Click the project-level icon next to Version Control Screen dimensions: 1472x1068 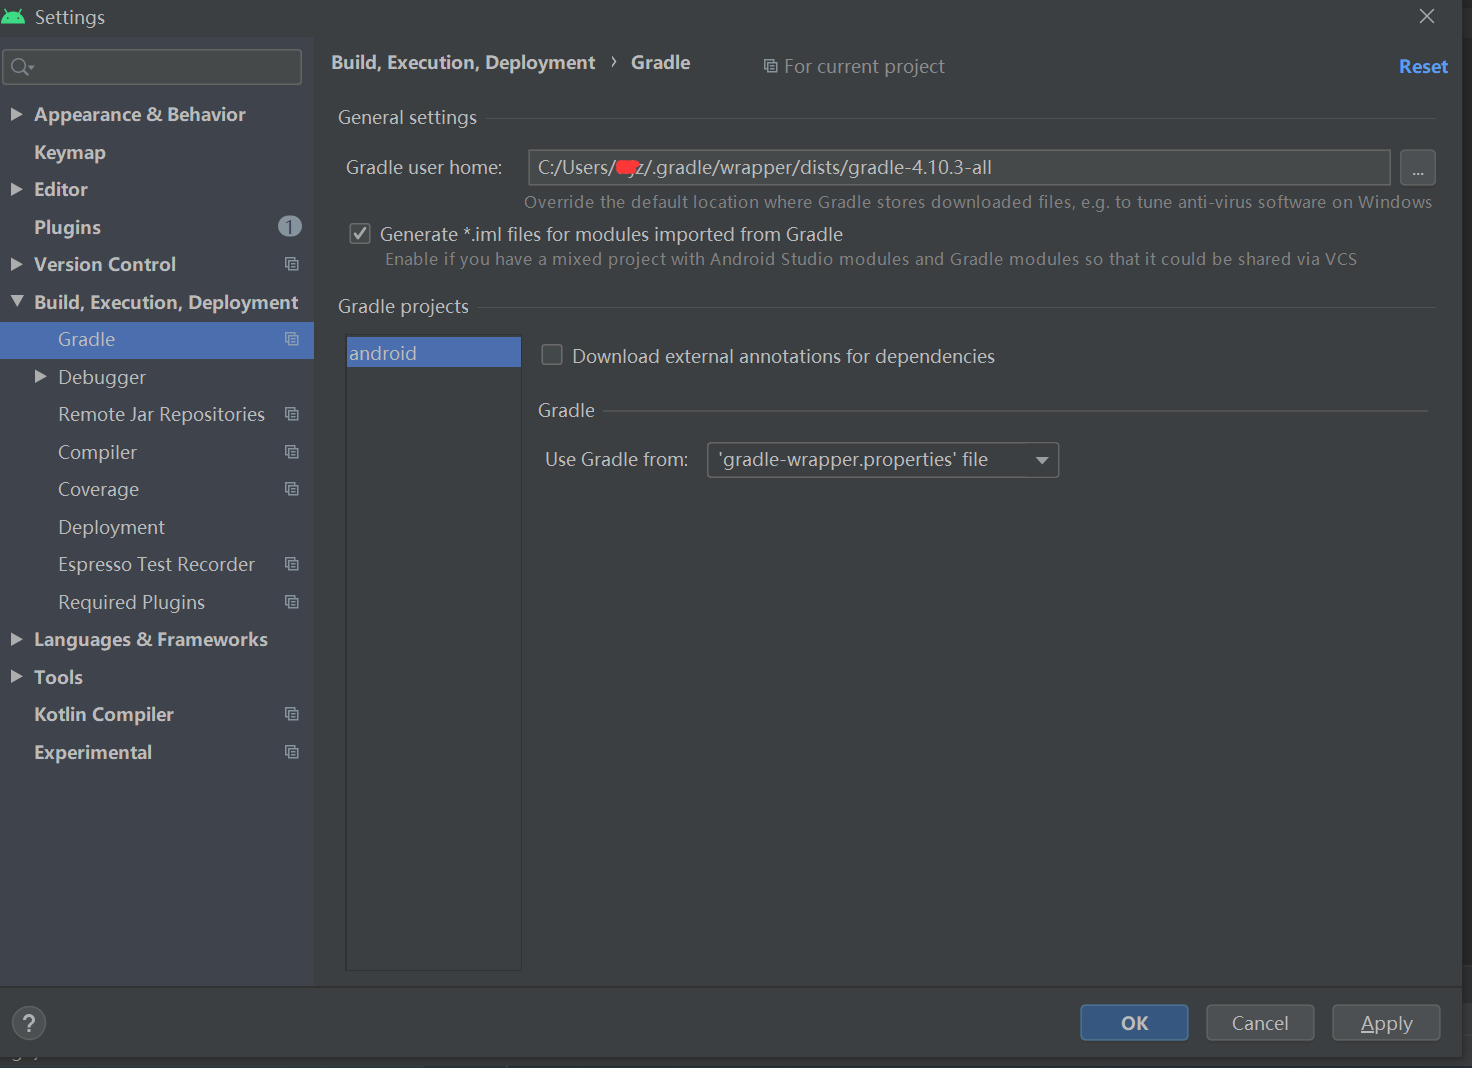point(292,264)
